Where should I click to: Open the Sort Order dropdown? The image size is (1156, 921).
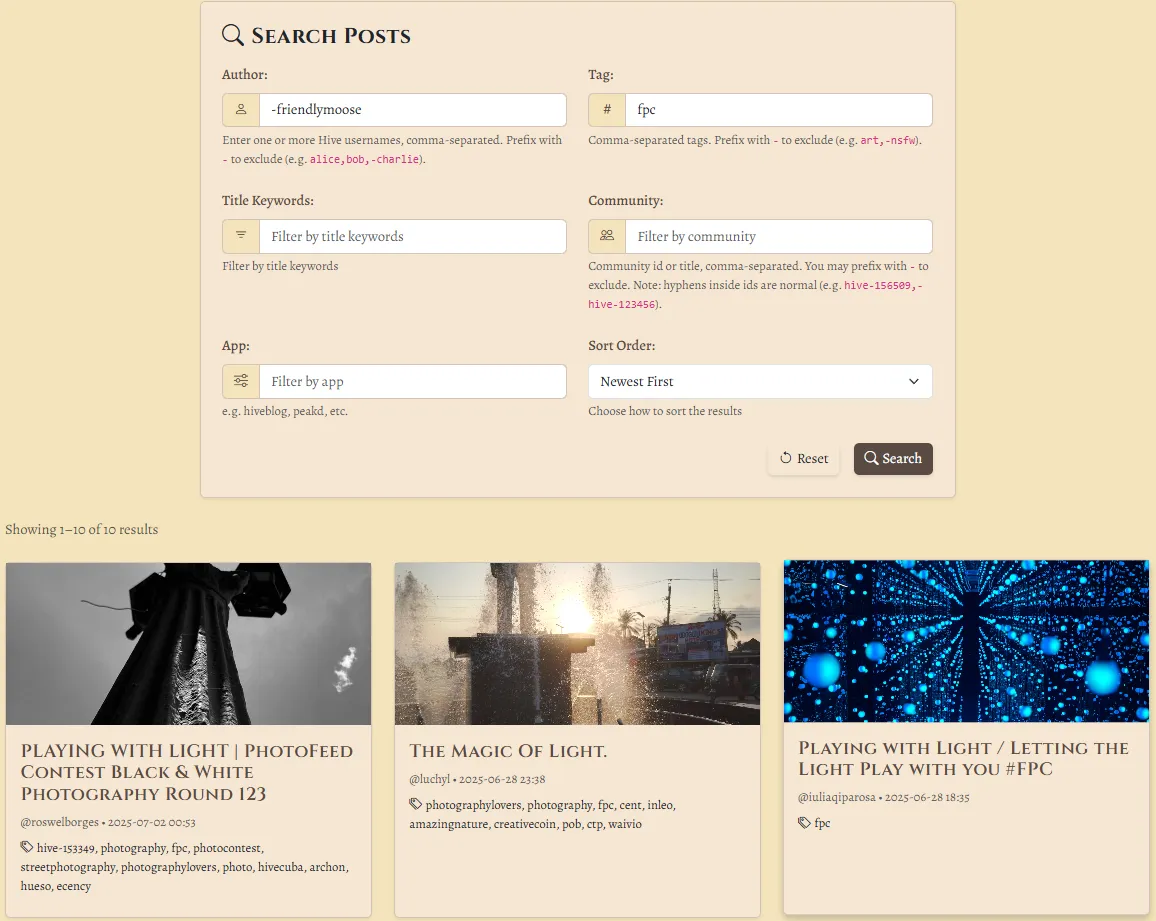click(760, 382)
